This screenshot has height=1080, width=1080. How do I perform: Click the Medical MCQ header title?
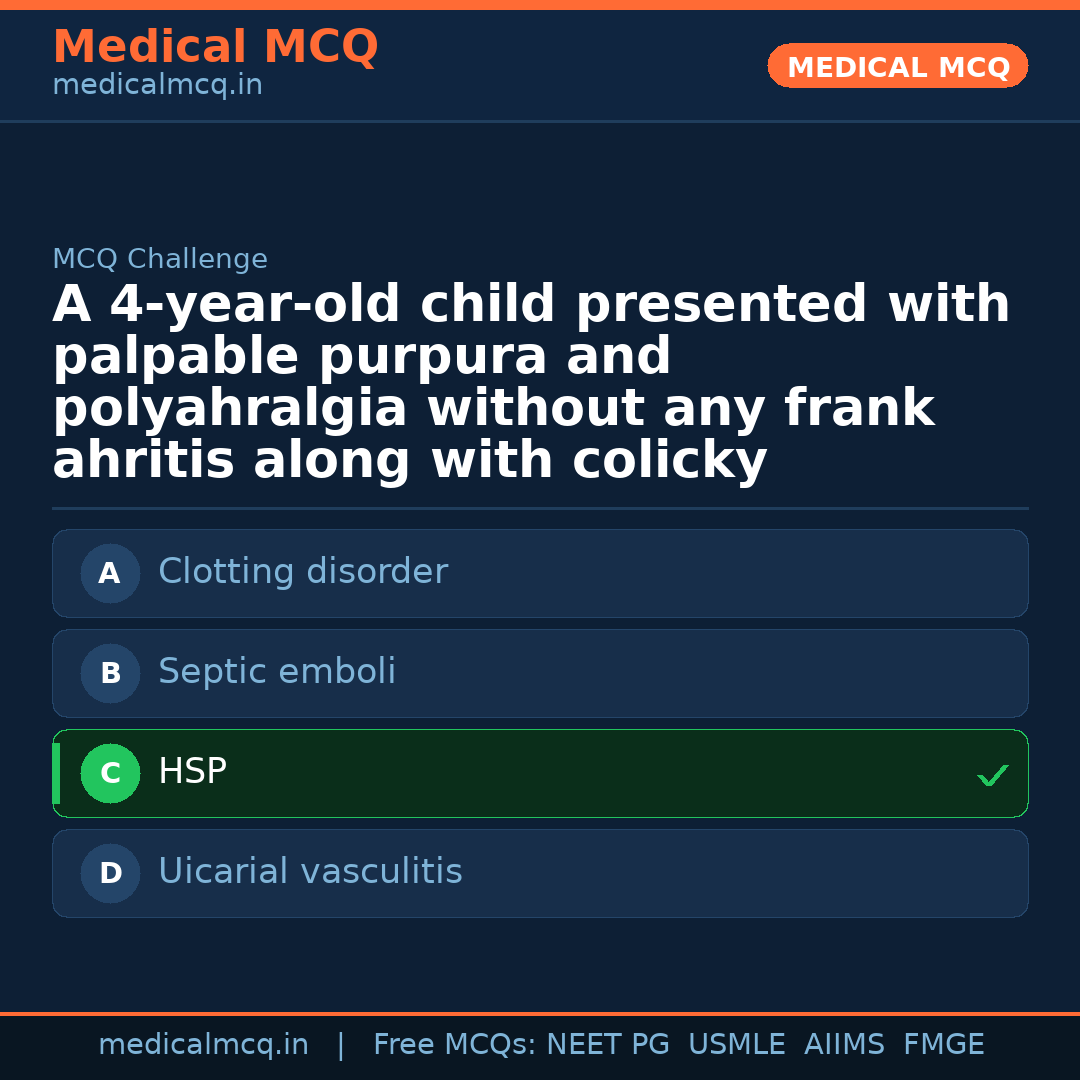coord(215,47)
